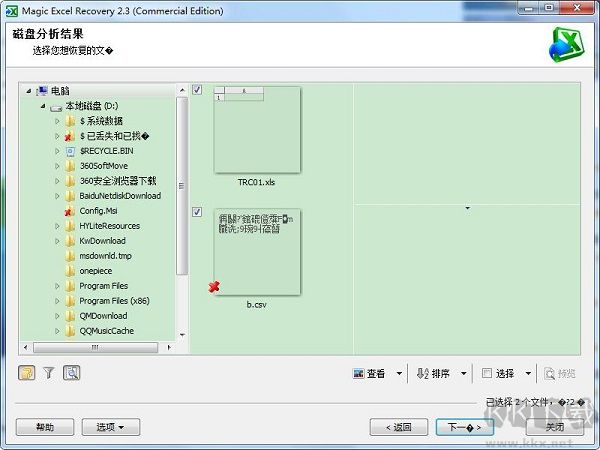
Task: Open the 排序 dropdown arrow
Action: coord(463,373)
